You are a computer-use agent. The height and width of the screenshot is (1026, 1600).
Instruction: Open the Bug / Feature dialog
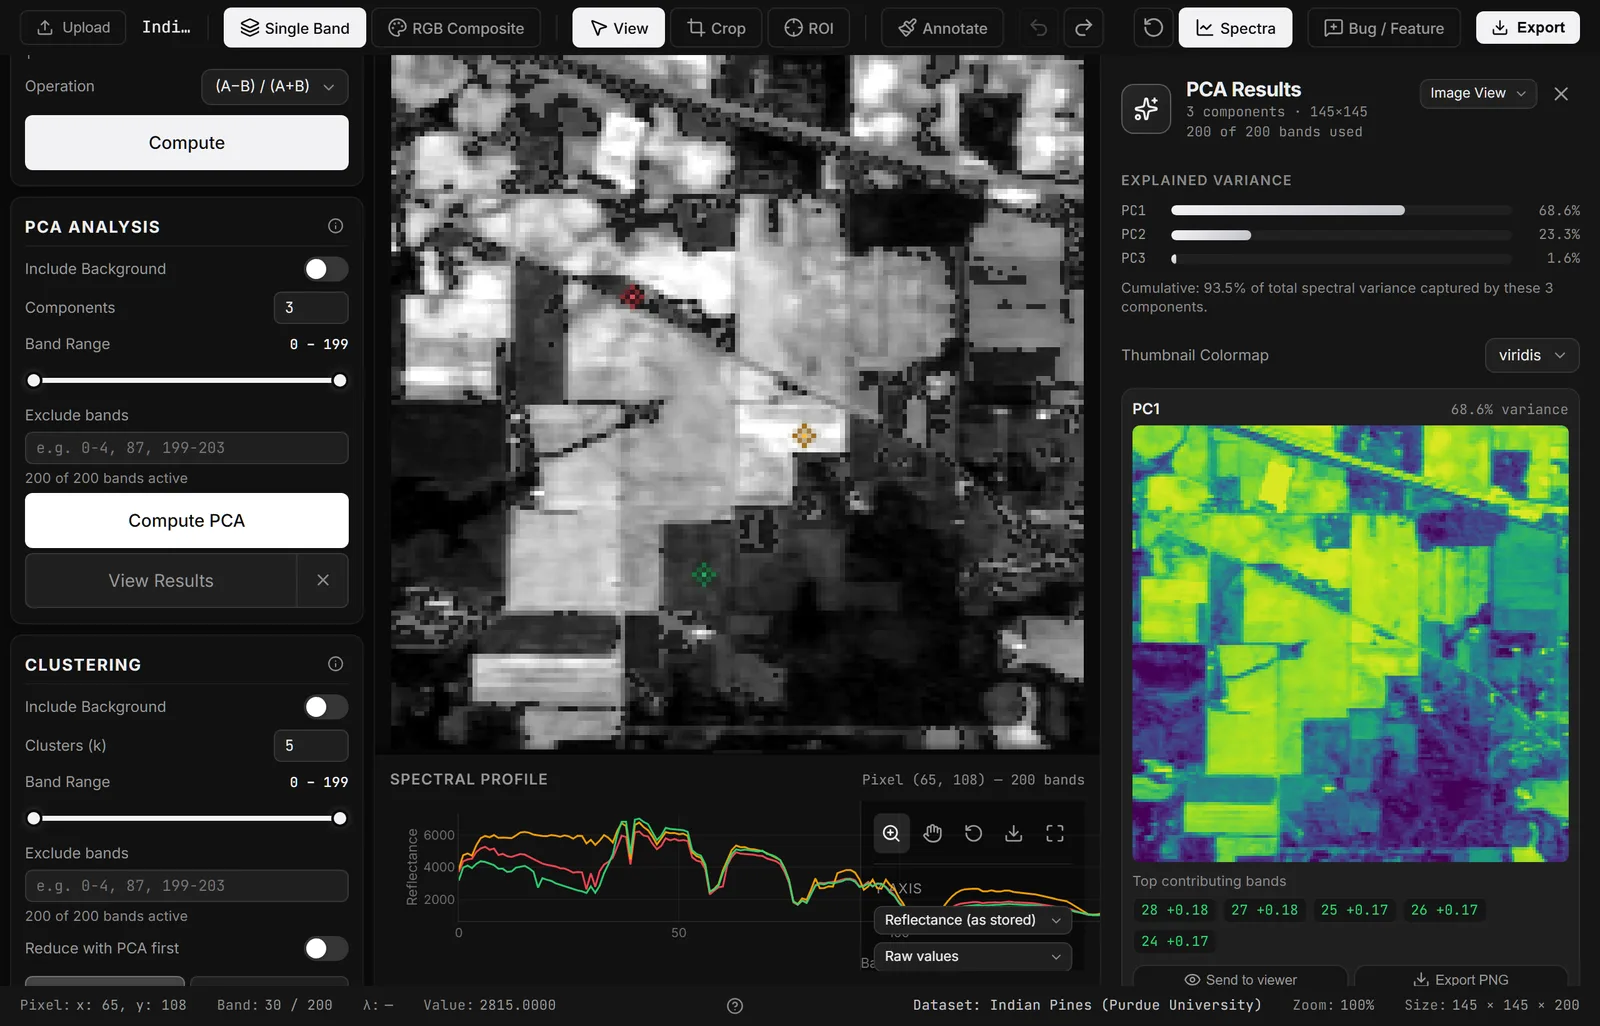[1384, 28]
